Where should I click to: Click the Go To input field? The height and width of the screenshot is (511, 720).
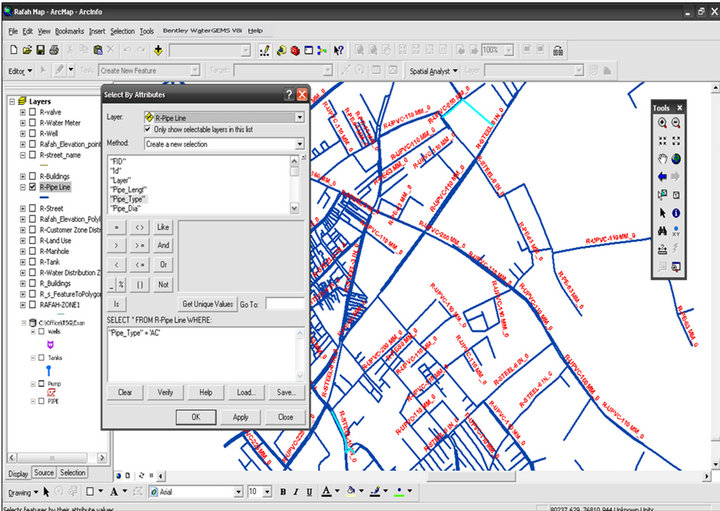click(x=285, y=304)
